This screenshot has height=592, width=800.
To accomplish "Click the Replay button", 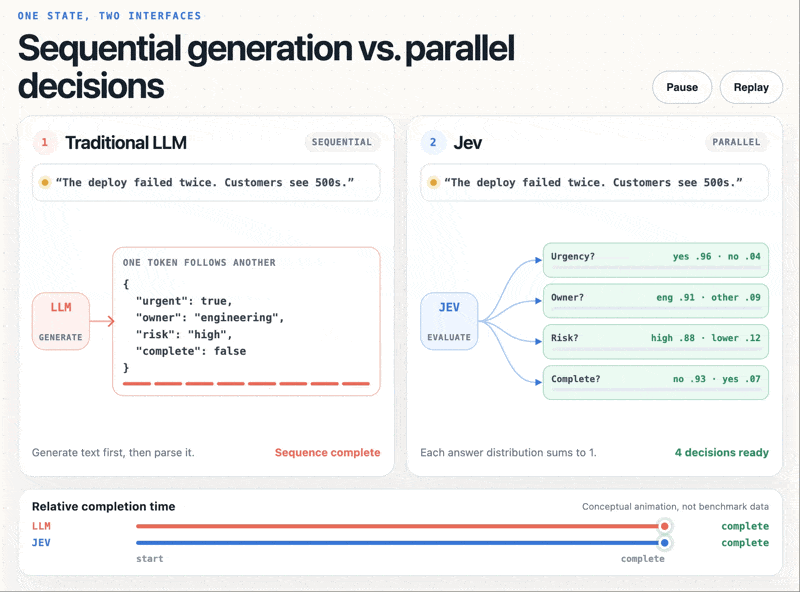I will pyautogui.click(x=751, y=87).
